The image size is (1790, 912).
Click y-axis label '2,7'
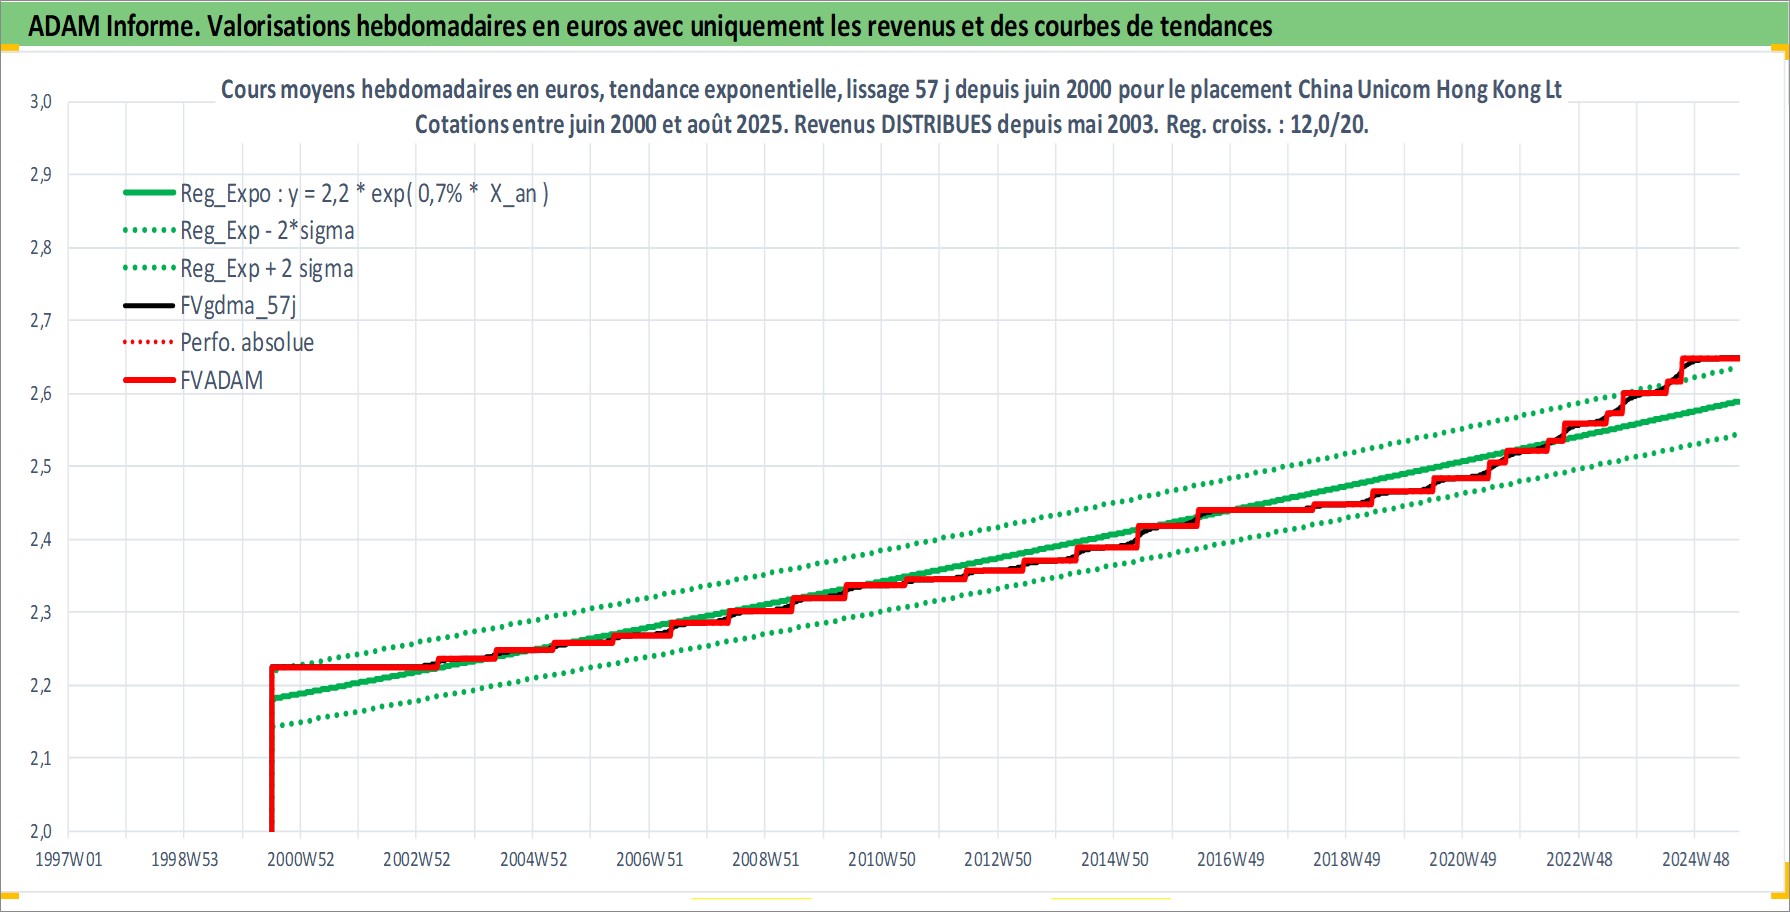(x=40, y=321)
